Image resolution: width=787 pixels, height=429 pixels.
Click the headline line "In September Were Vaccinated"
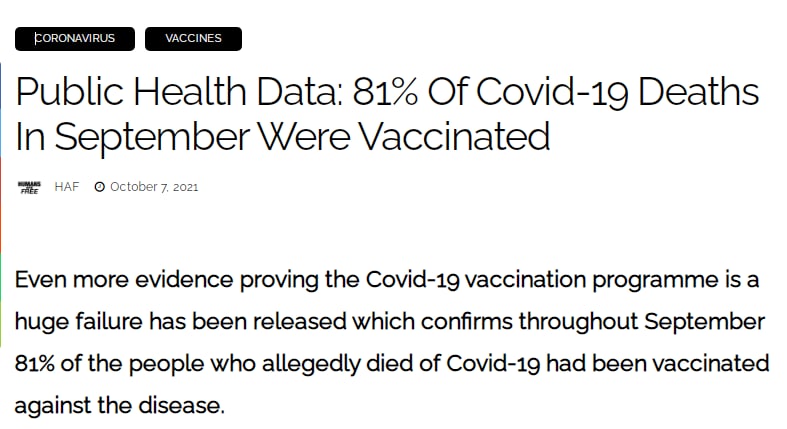coord(283,136)
